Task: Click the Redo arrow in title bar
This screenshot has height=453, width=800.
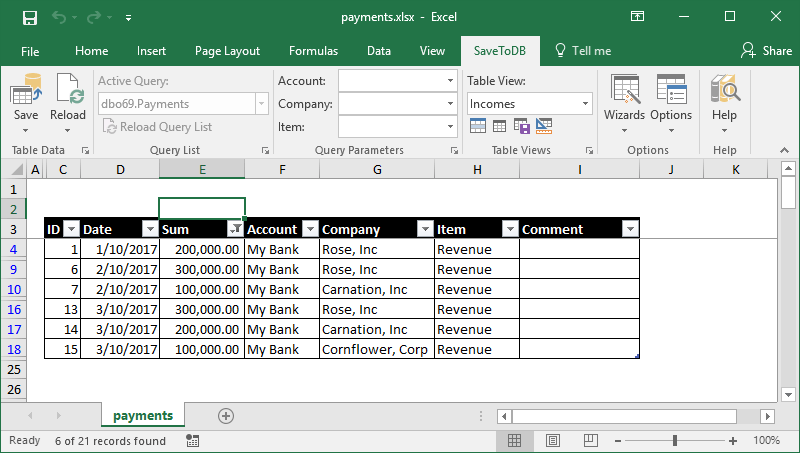Action: pyautogui.click(x=94, y=18)
